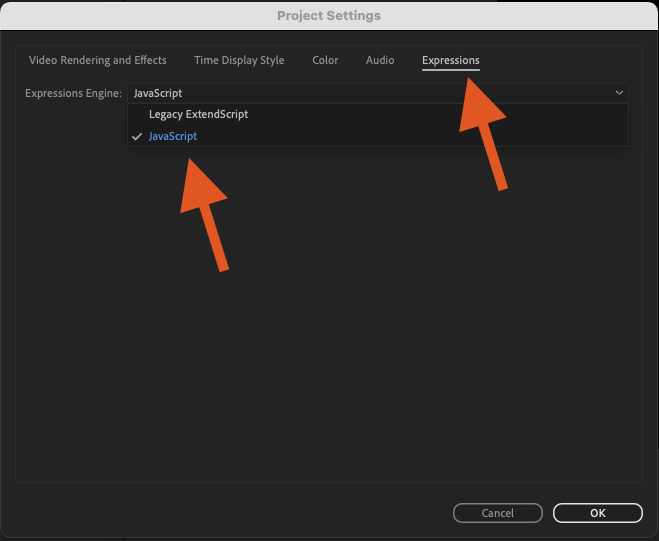
Task: Select the Legacy ExtendScript engine option
Action: tap(198, 114)
